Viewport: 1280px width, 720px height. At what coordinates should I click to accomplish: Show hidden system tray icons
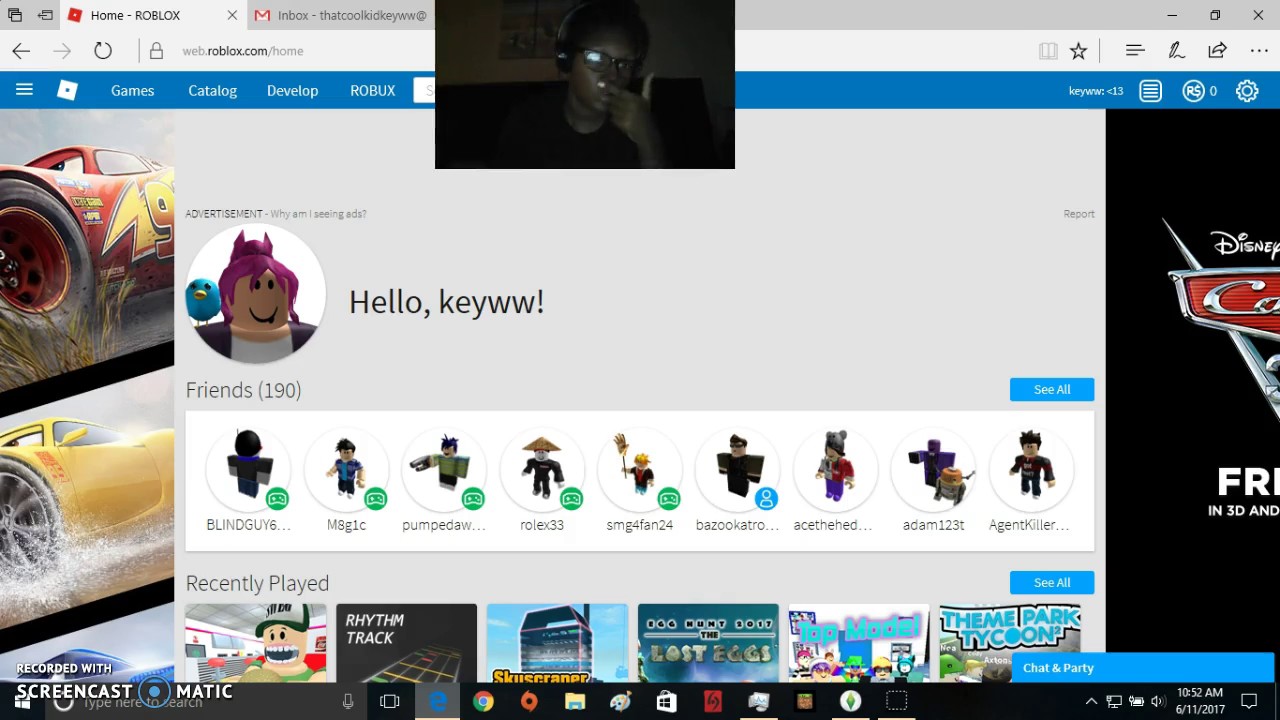tap(1091, 702)
